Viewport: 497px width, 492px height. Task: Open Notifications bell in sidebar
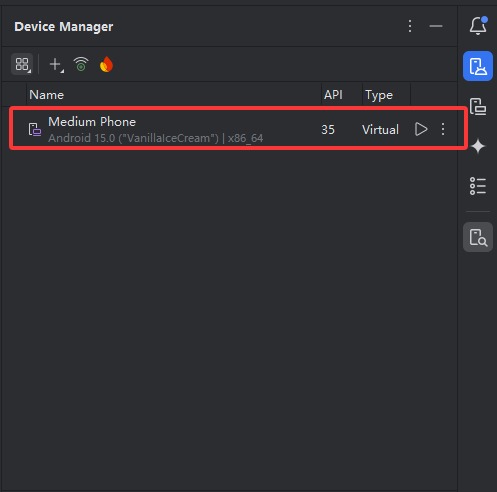[478, 26]
